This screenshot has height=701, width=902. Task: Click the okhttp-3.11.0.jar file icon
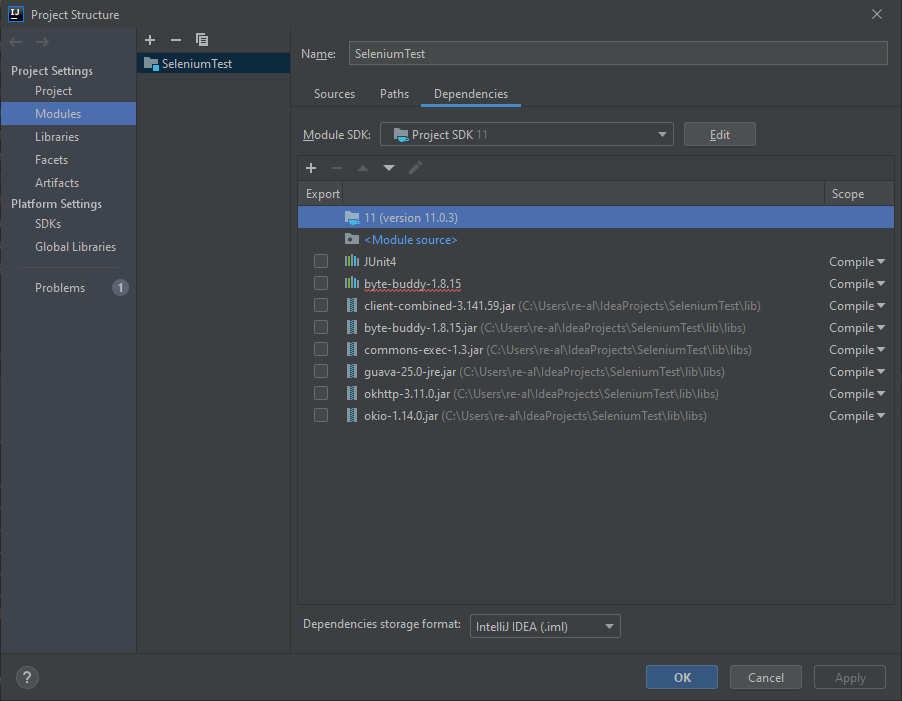(351, 393)
